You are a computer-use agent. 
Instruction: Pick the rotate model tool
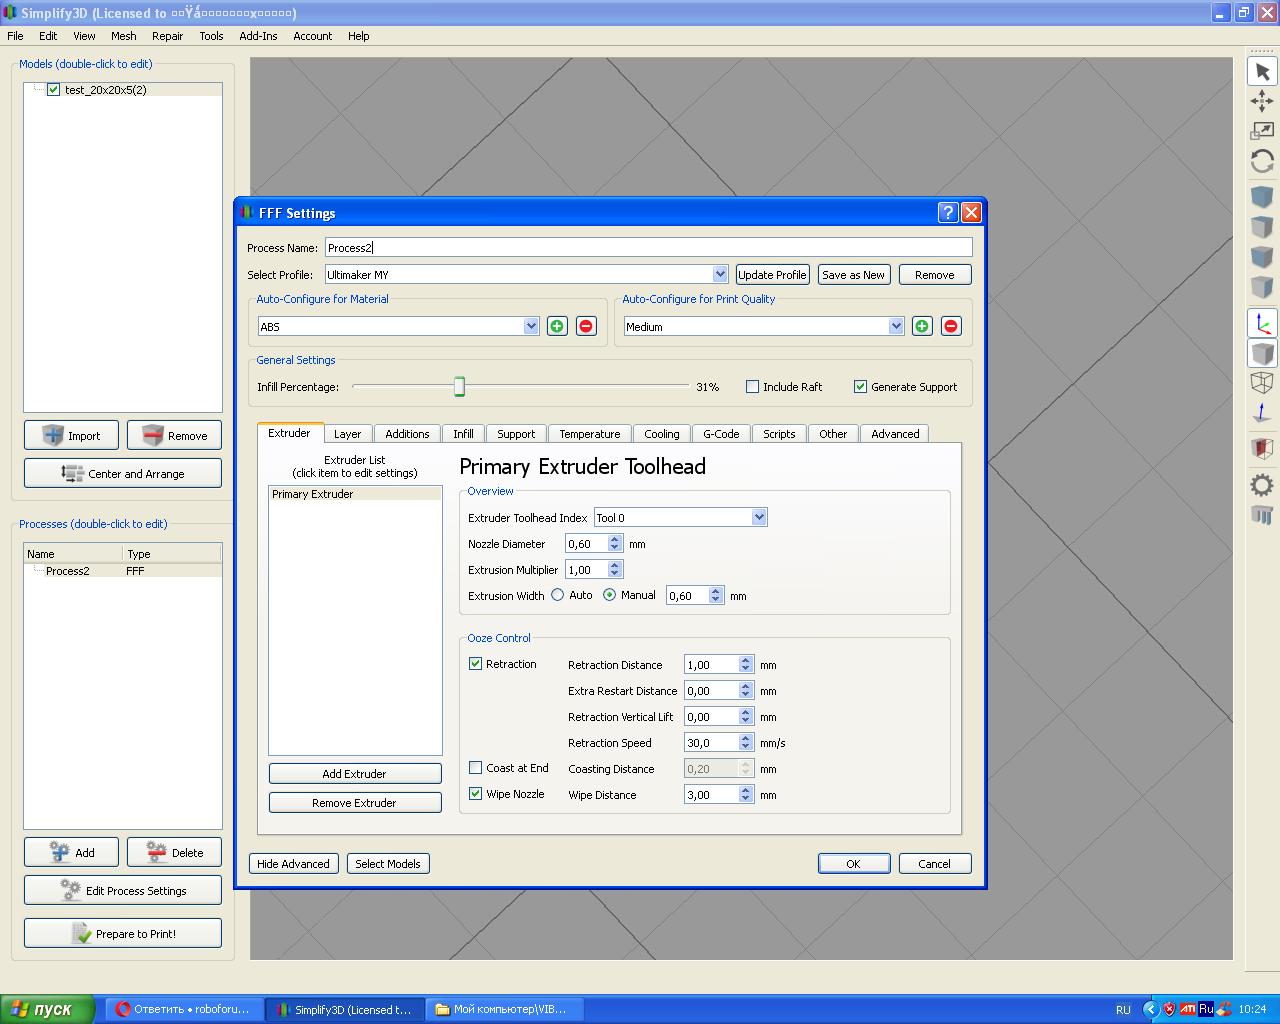[1262, 161]
